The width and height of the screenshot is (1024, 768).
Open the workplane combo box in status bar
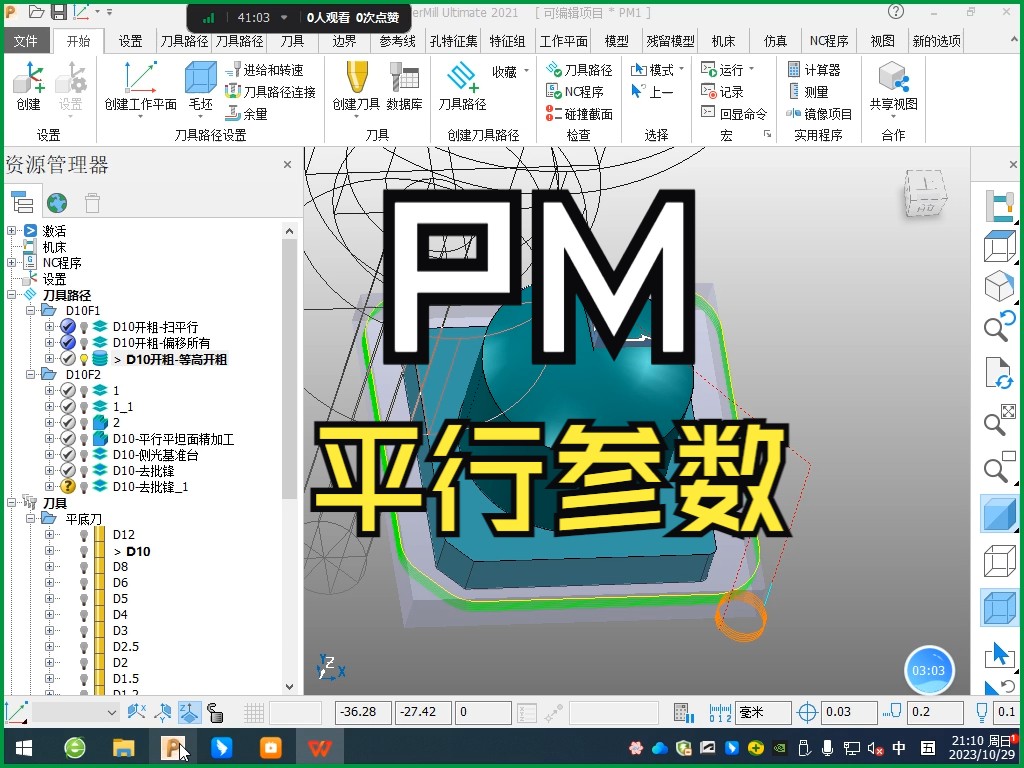75,712
